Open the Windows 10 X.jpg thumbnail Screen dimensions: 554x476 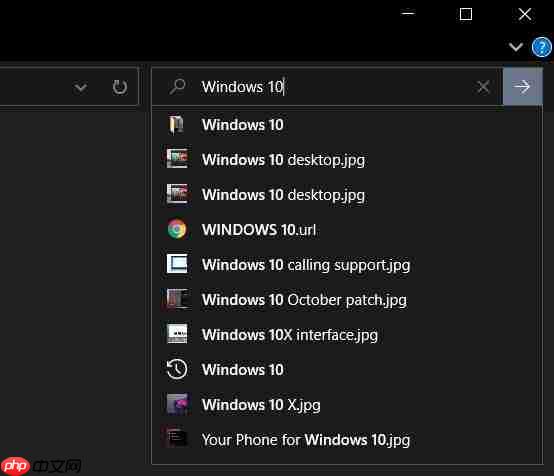coord(177,404)
